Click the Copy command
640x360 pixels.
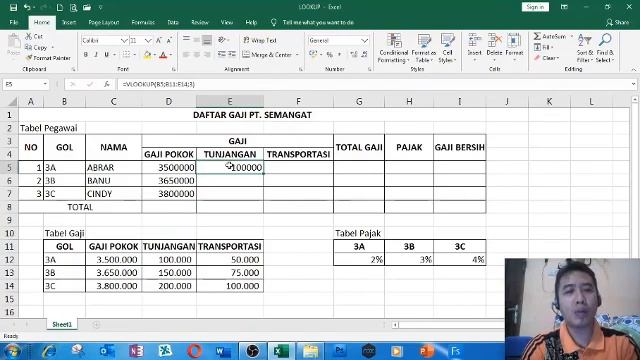point(36,47)
